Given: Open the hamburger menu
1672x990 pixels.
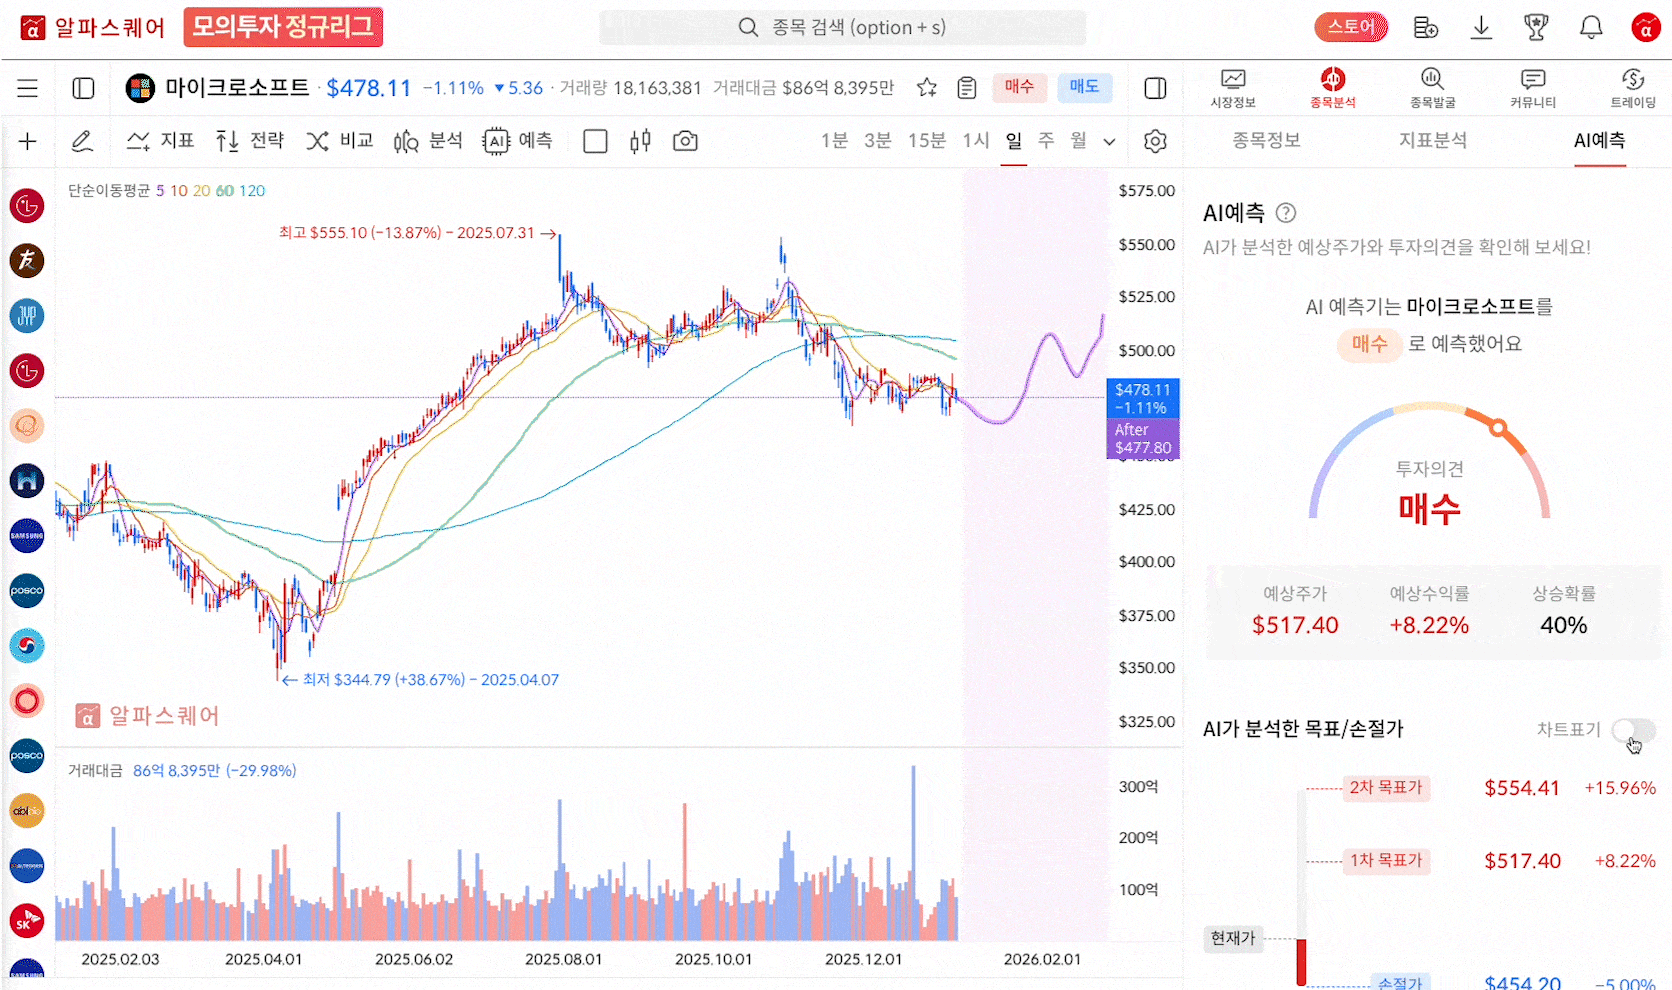Looking at the screenshot, I should tap(27, 88).
